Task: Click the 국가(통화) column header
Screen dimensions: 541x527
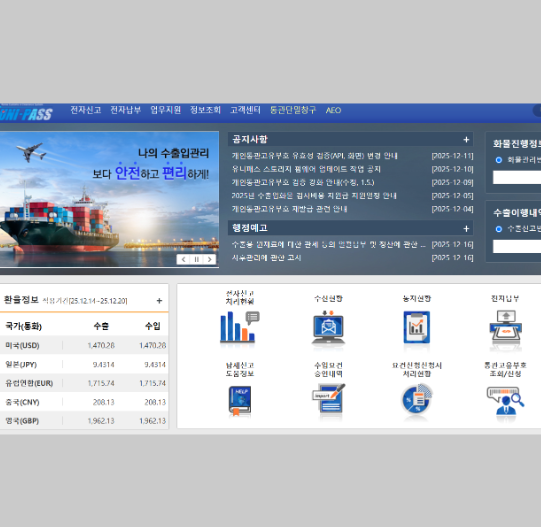Action: click(x=23, y=326)
